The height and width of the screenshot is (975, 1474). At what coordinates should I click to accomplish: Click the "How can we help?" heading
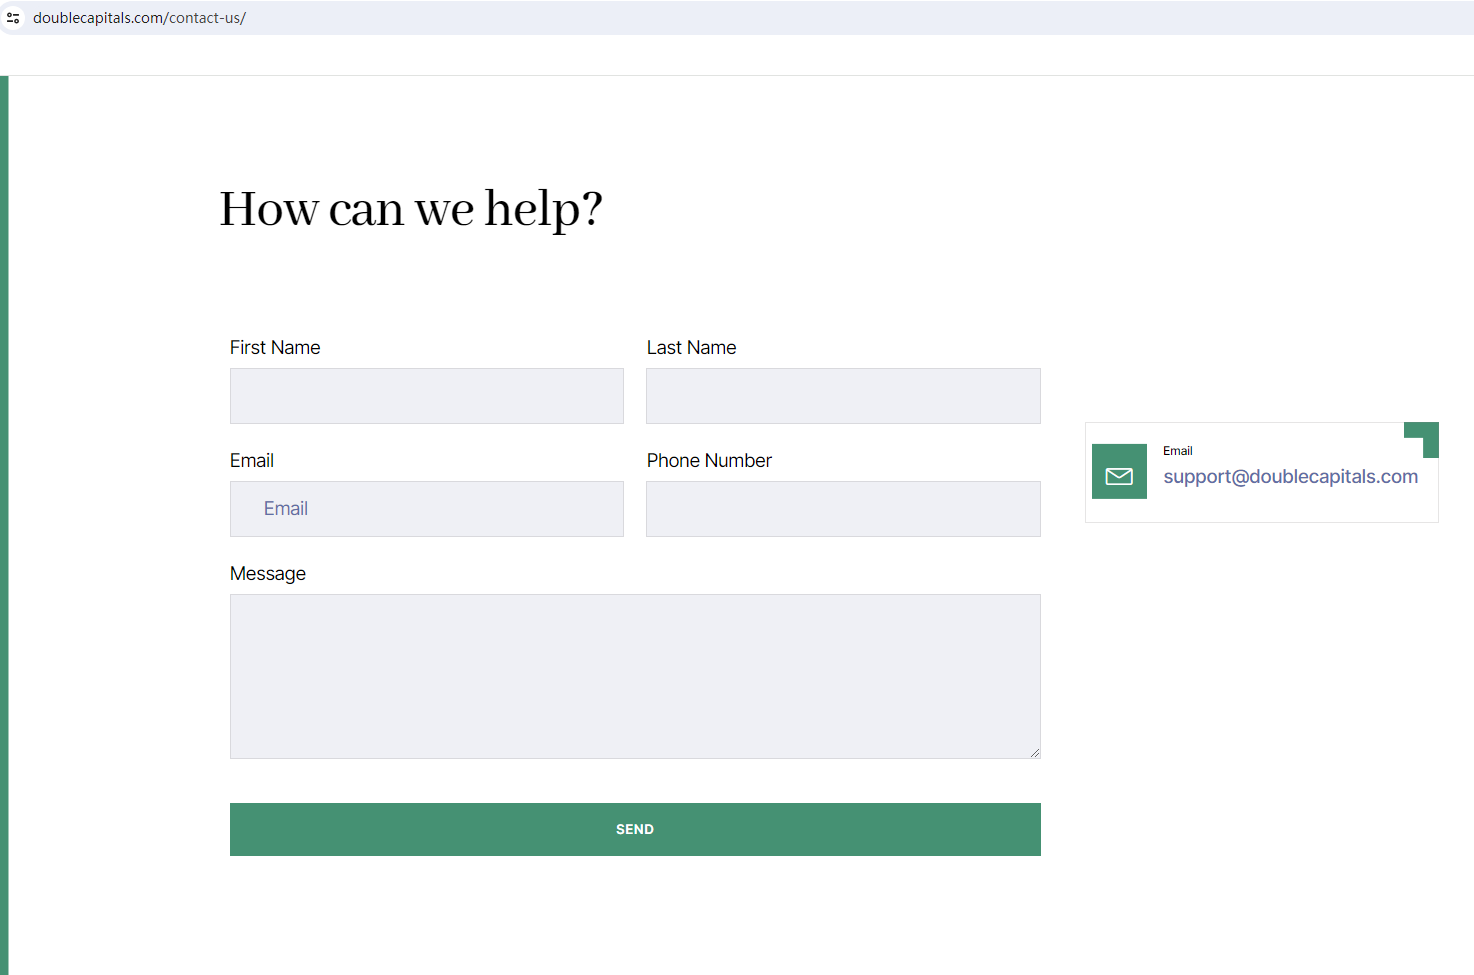pos(411,209)
